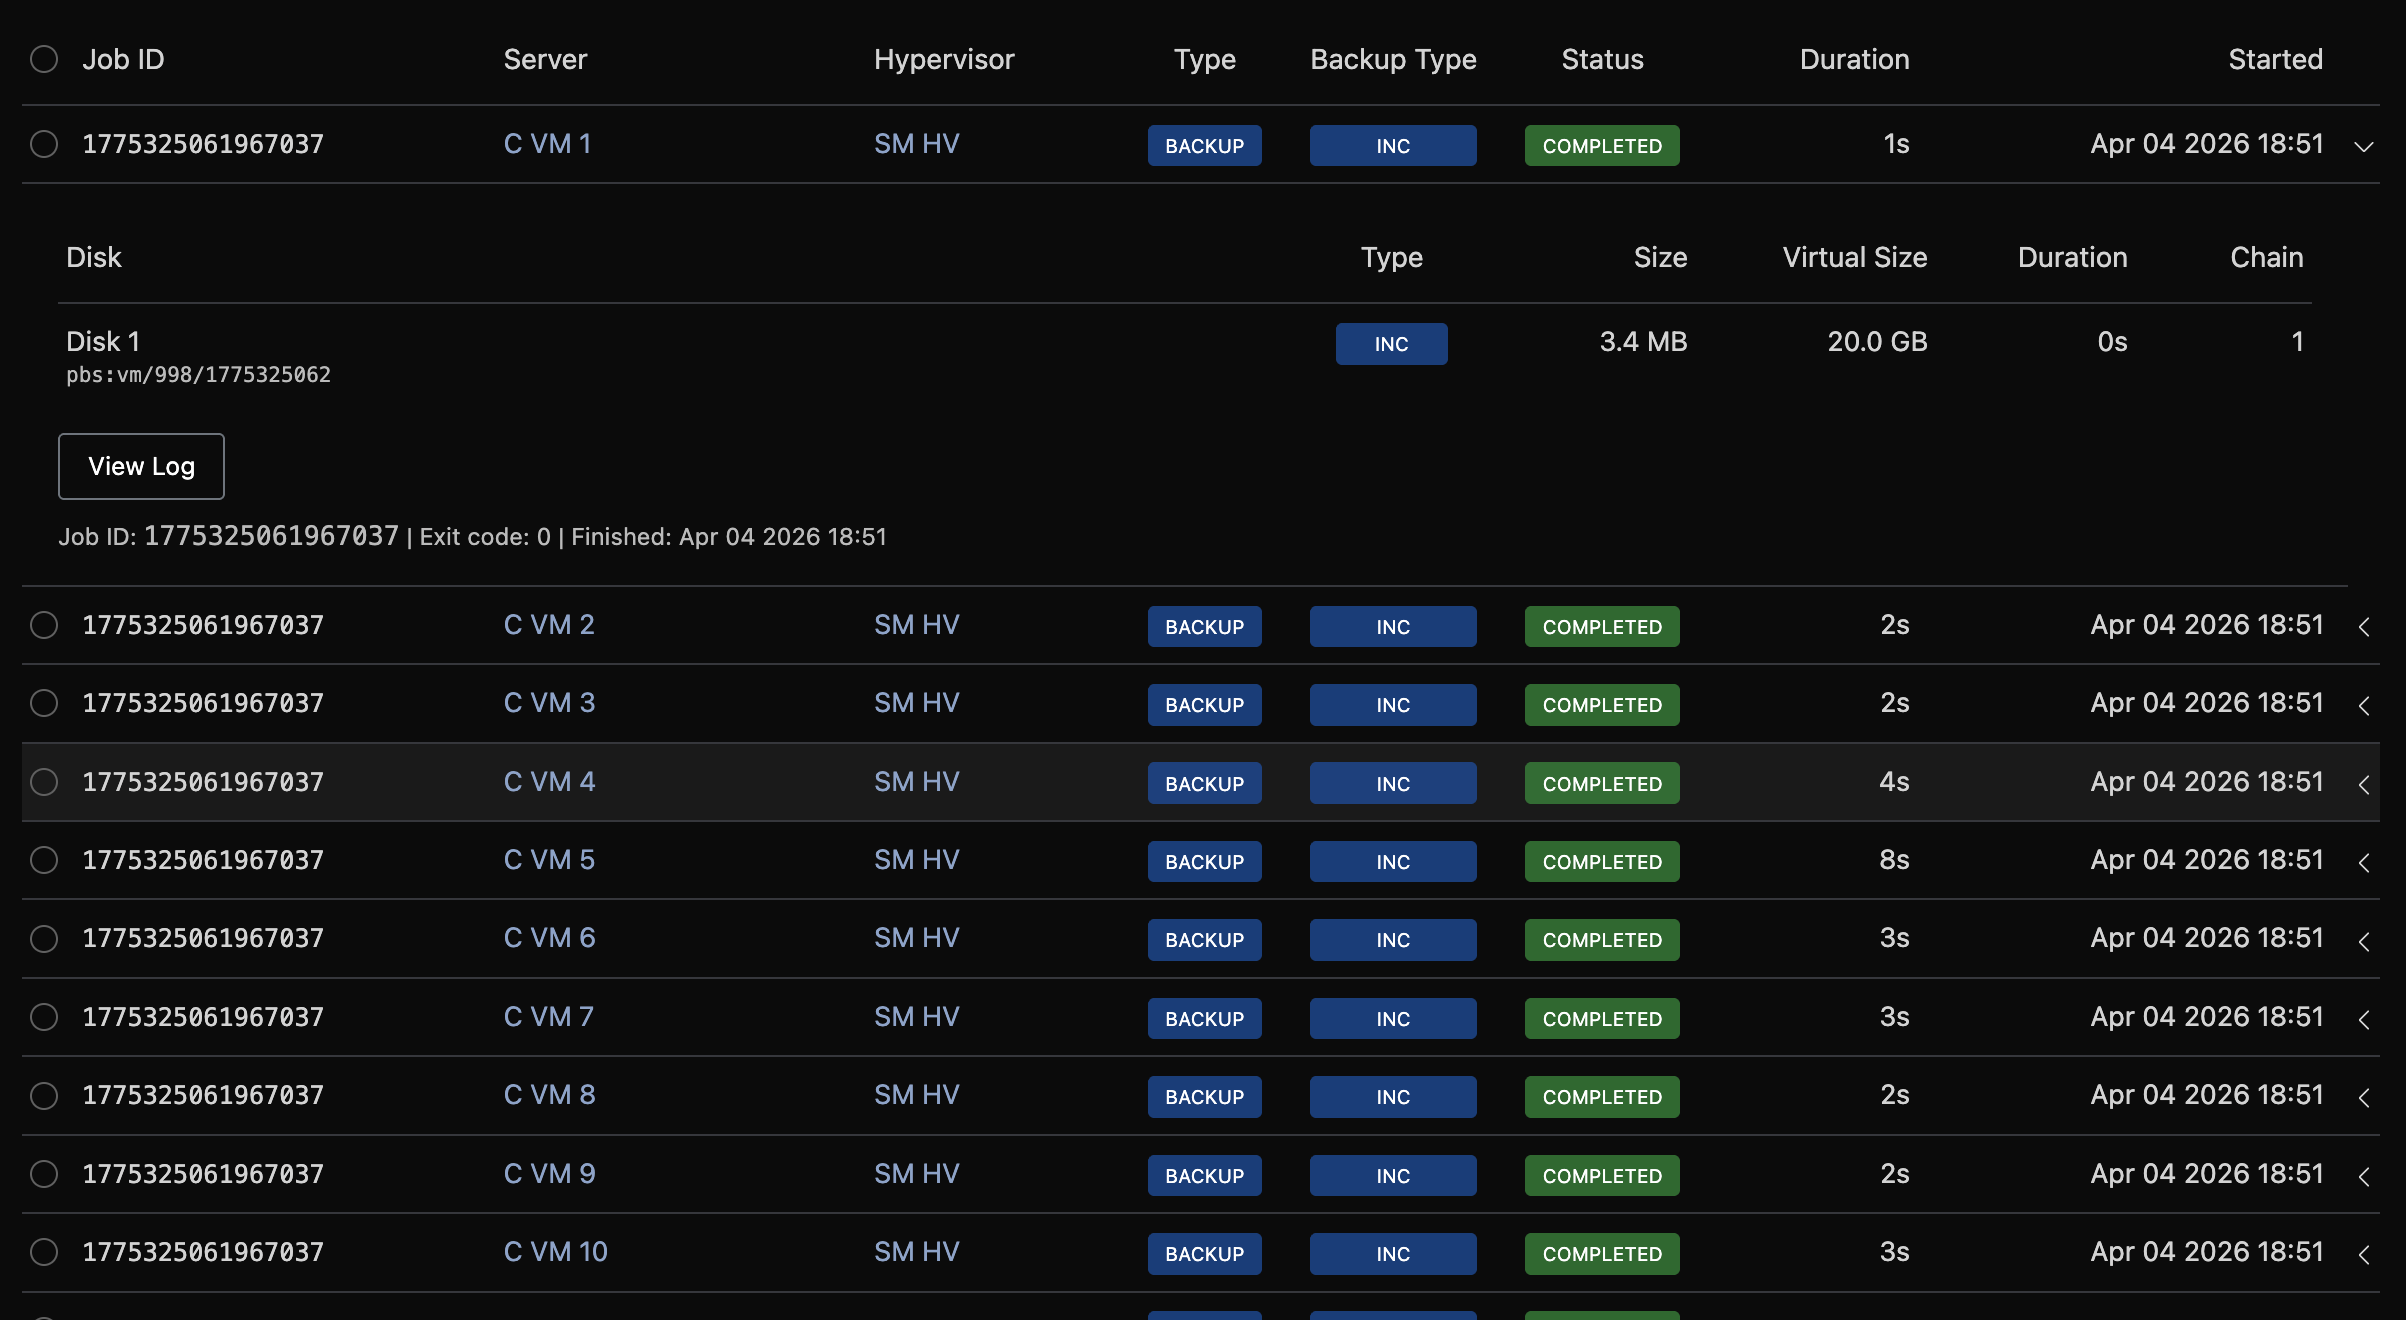Toggle the select-all circle in header
The height and width of the screenshot is (1320, 2406).
(44, 59)
